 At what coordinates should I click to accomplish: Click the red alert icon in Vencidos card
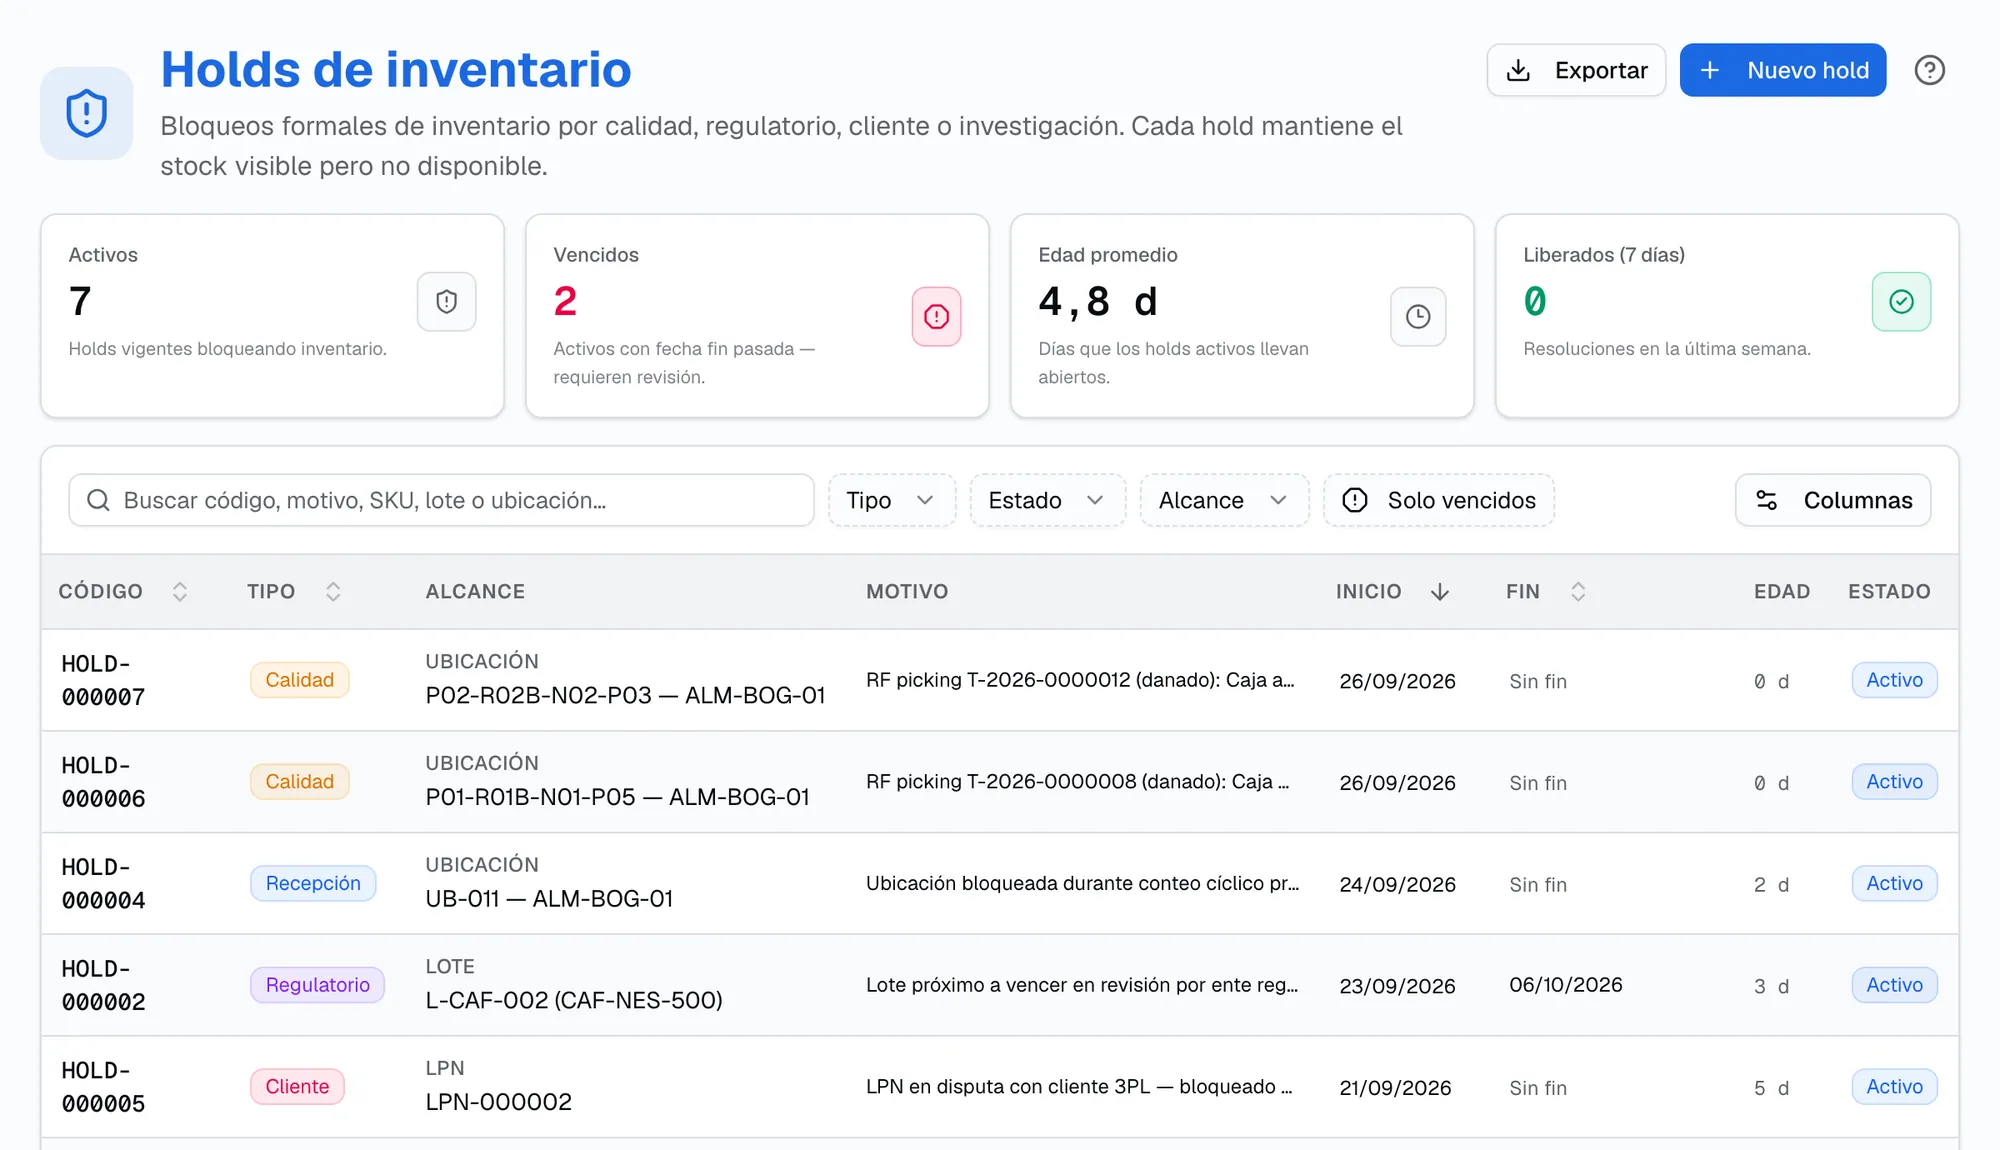(936, 317)
